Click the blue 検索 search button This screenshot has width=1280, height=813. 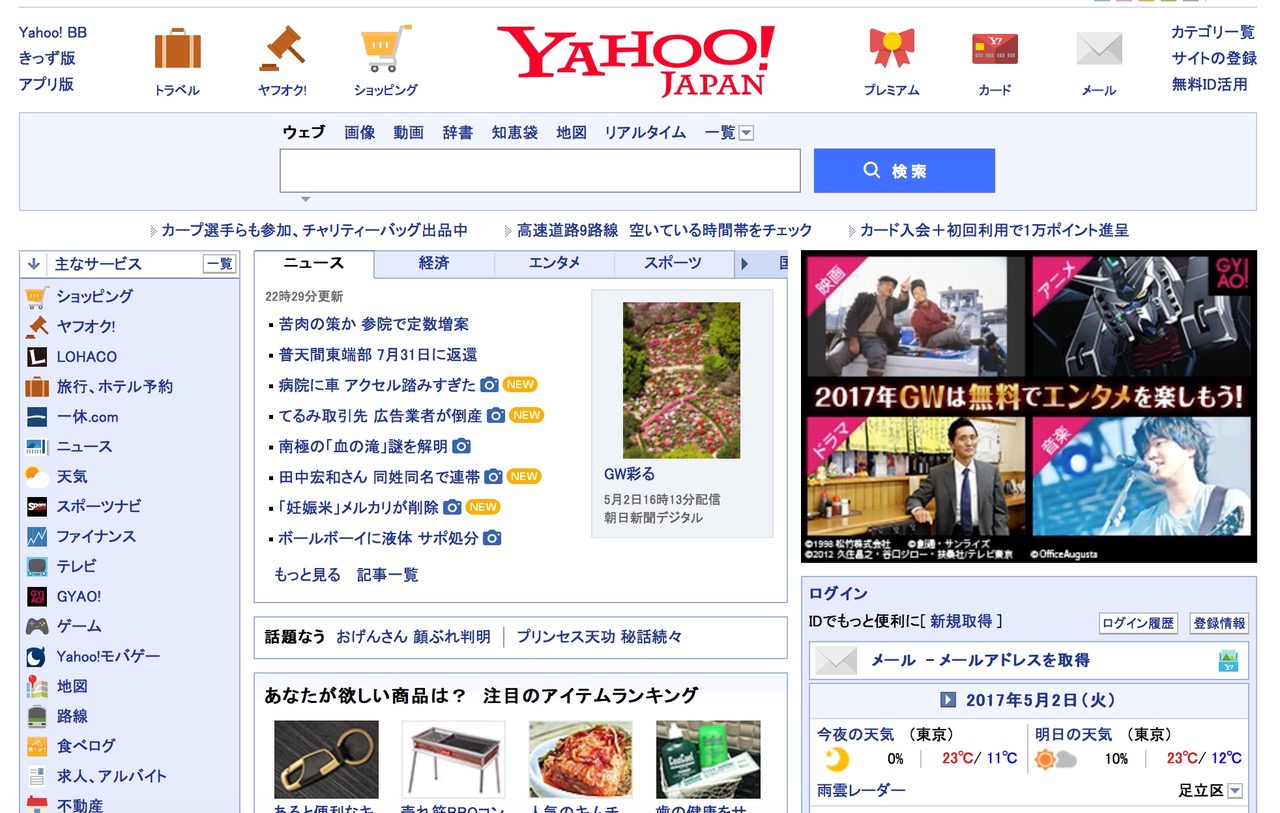pyautogui.click(x=904, y=170)
